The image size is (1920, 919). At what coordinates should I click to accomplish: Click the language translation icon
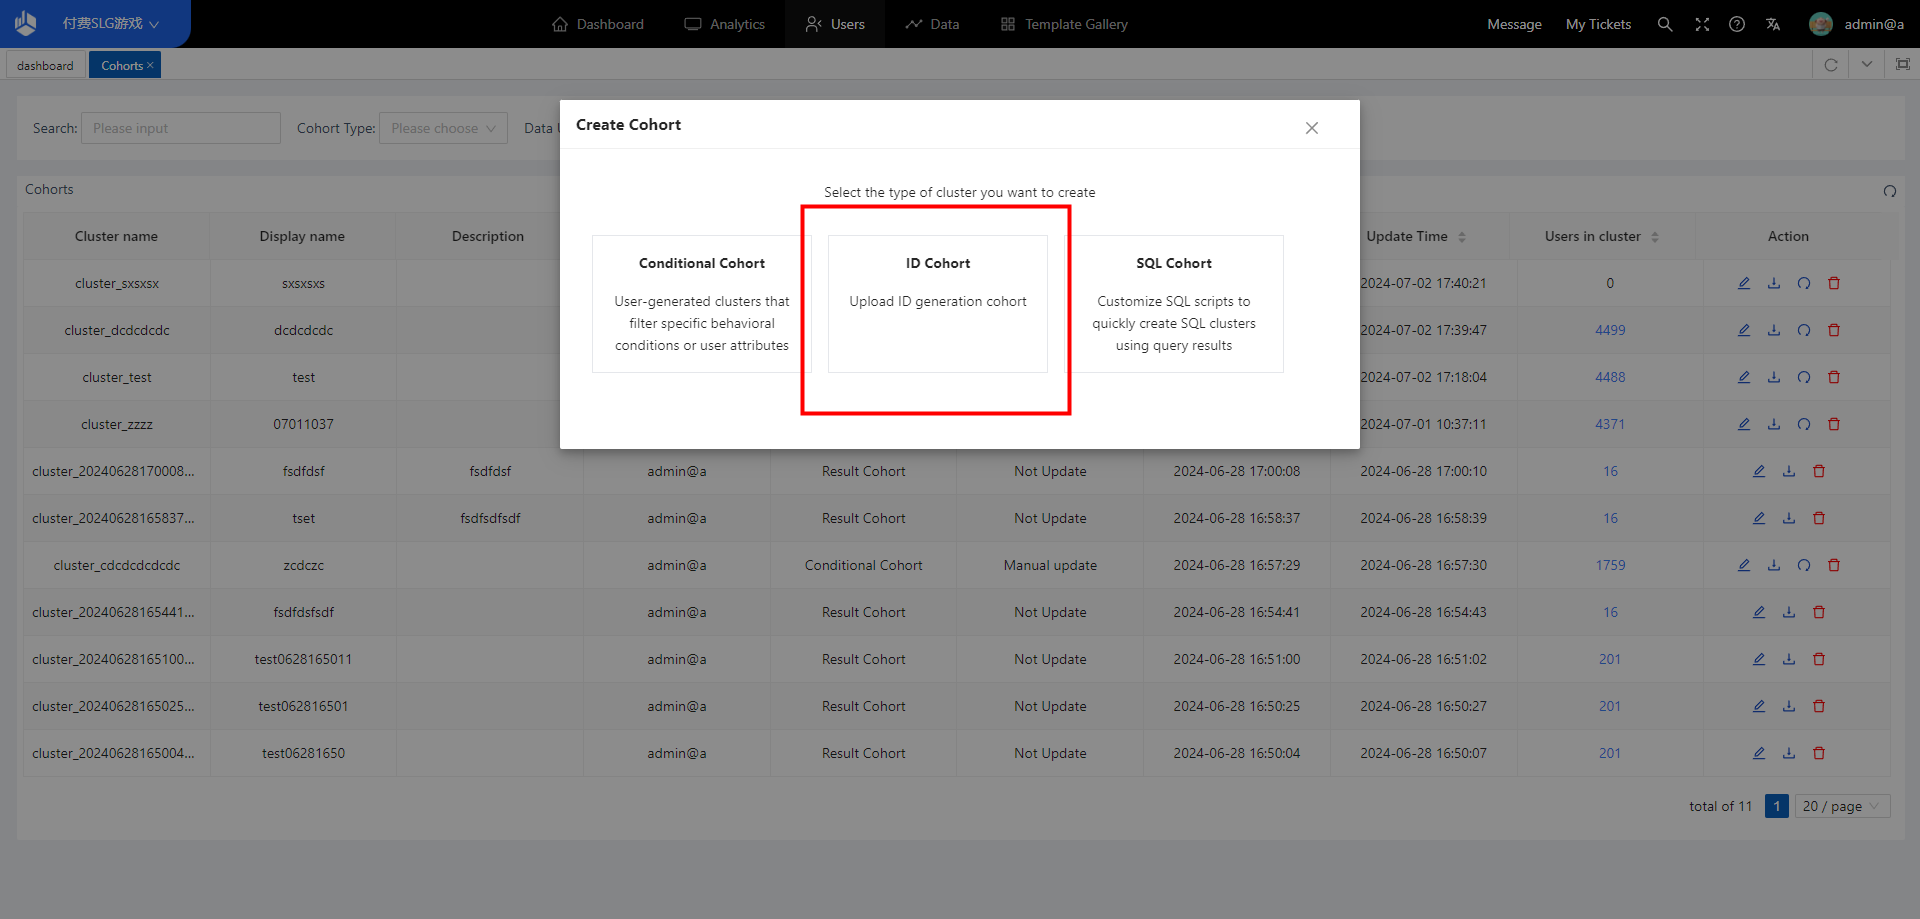coord(1773,24)
